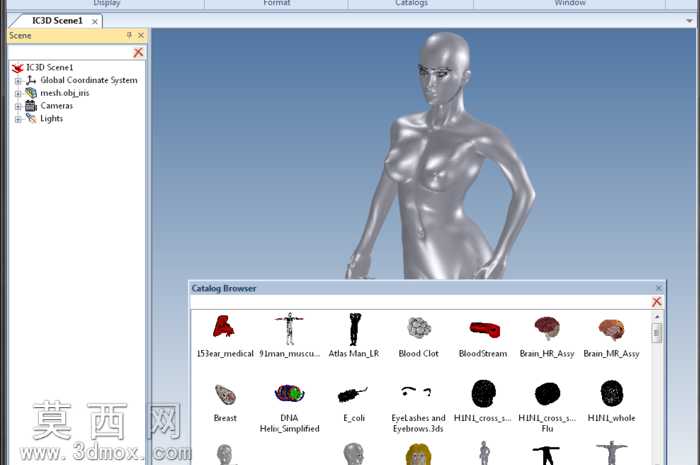Click the Catalog Browser scrollbar thumb
Viewport: 700px width, 465px height.
pyautogui.click(x=656, y=333)
